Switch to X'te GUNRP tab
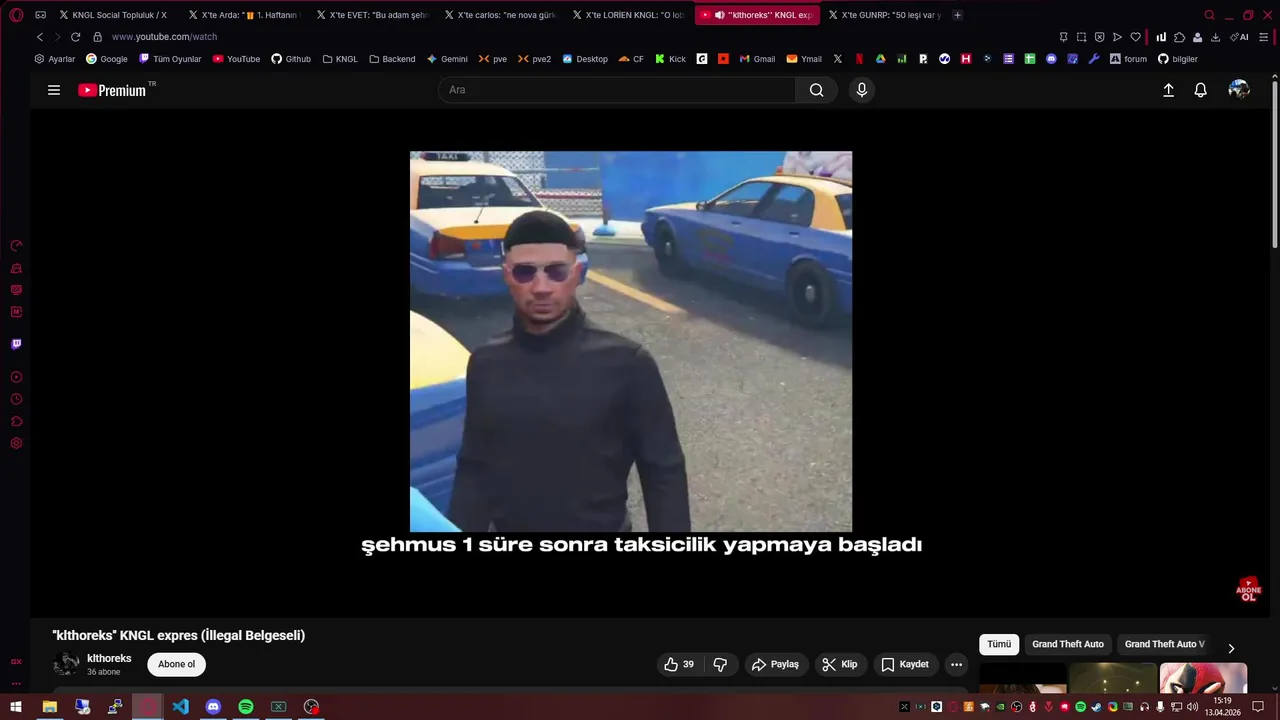This screenshot has height=720, width=1280. pos(884,15)
